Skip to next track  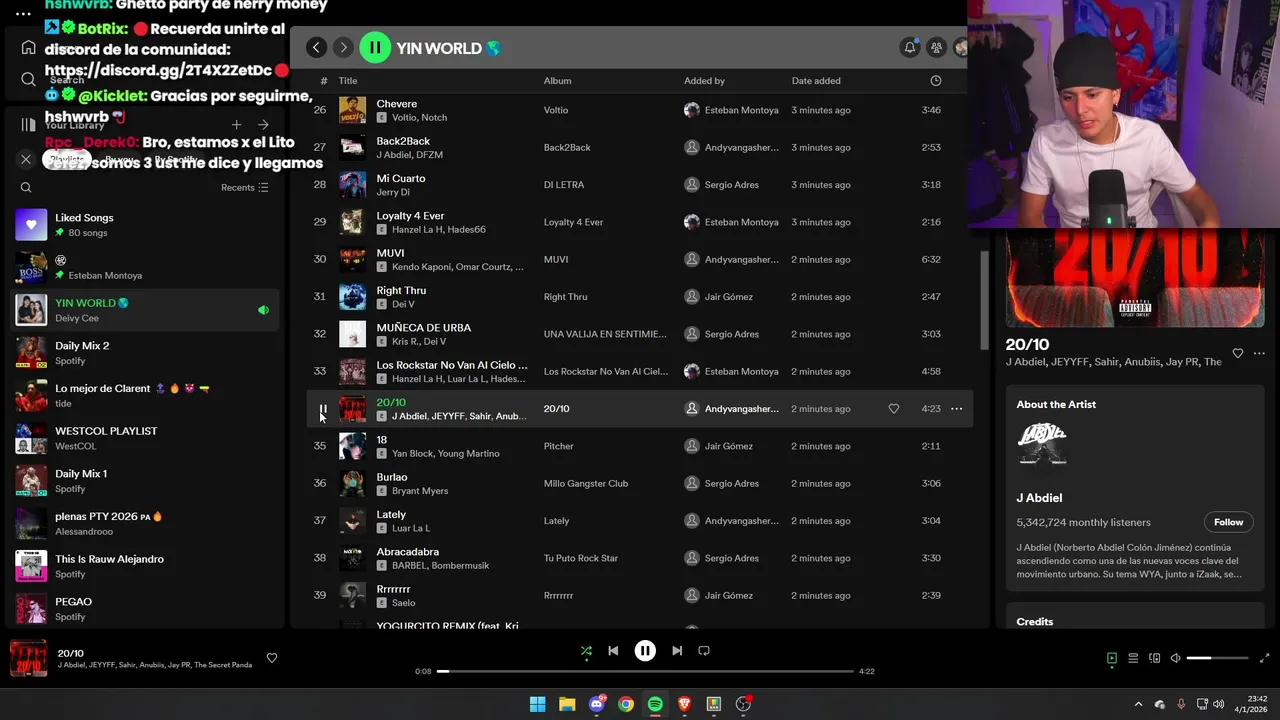[677, 651]
